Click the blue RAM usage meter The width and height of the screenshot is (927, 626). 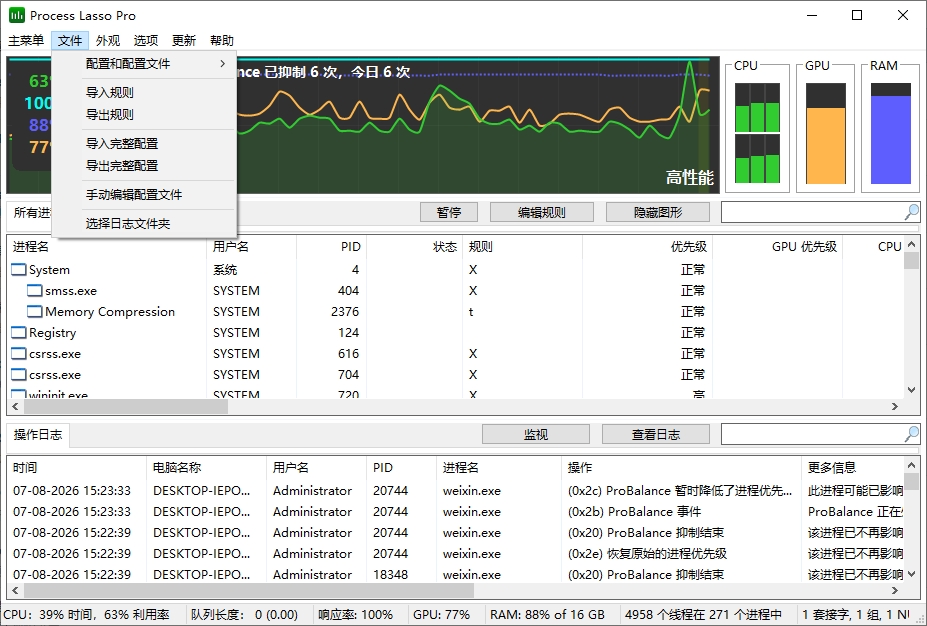click(x=890, y=133)
